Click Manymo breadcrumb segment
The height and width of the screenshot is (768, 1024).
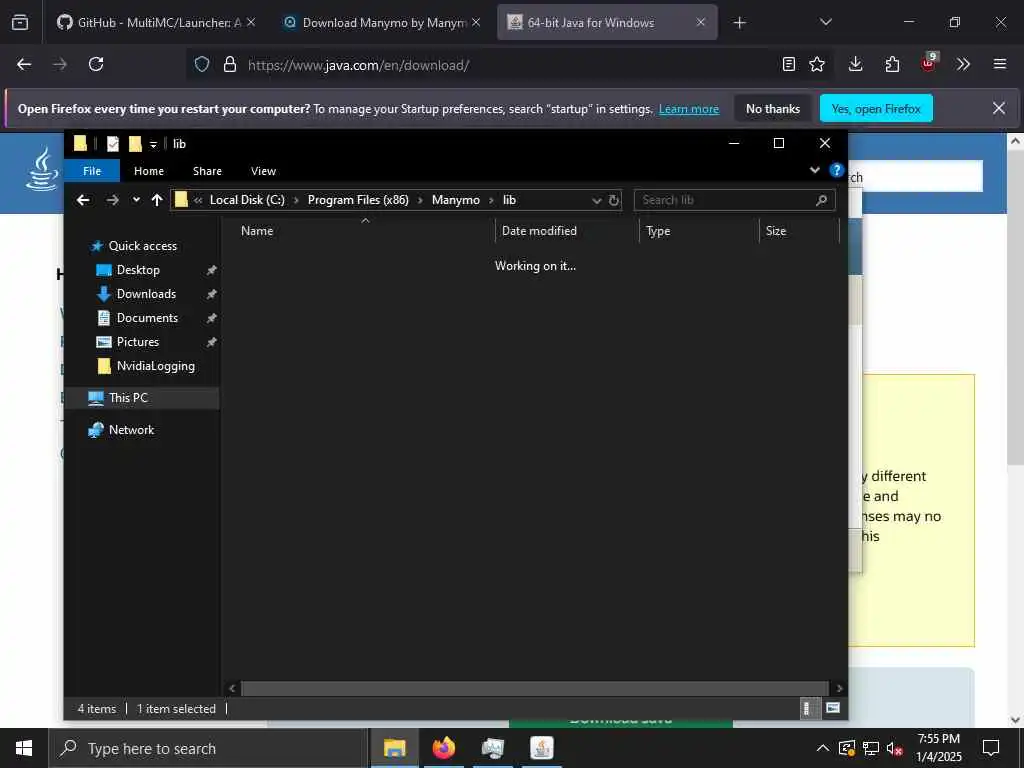(456, 200)
